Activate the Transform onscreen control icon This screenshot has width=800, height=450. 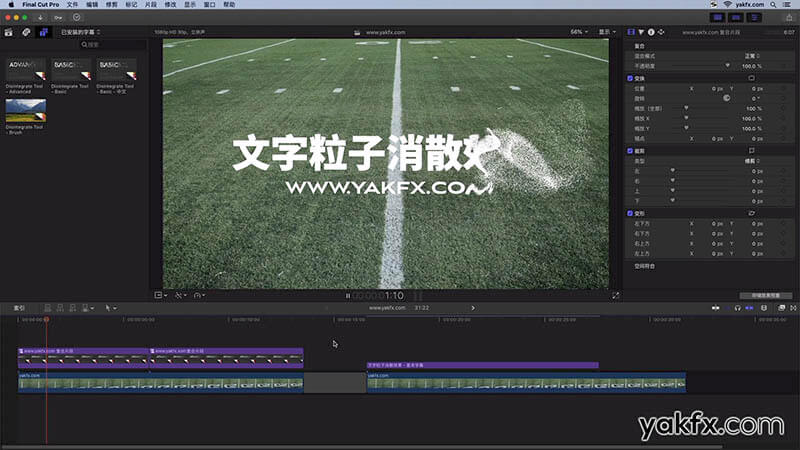click(752, 78)
